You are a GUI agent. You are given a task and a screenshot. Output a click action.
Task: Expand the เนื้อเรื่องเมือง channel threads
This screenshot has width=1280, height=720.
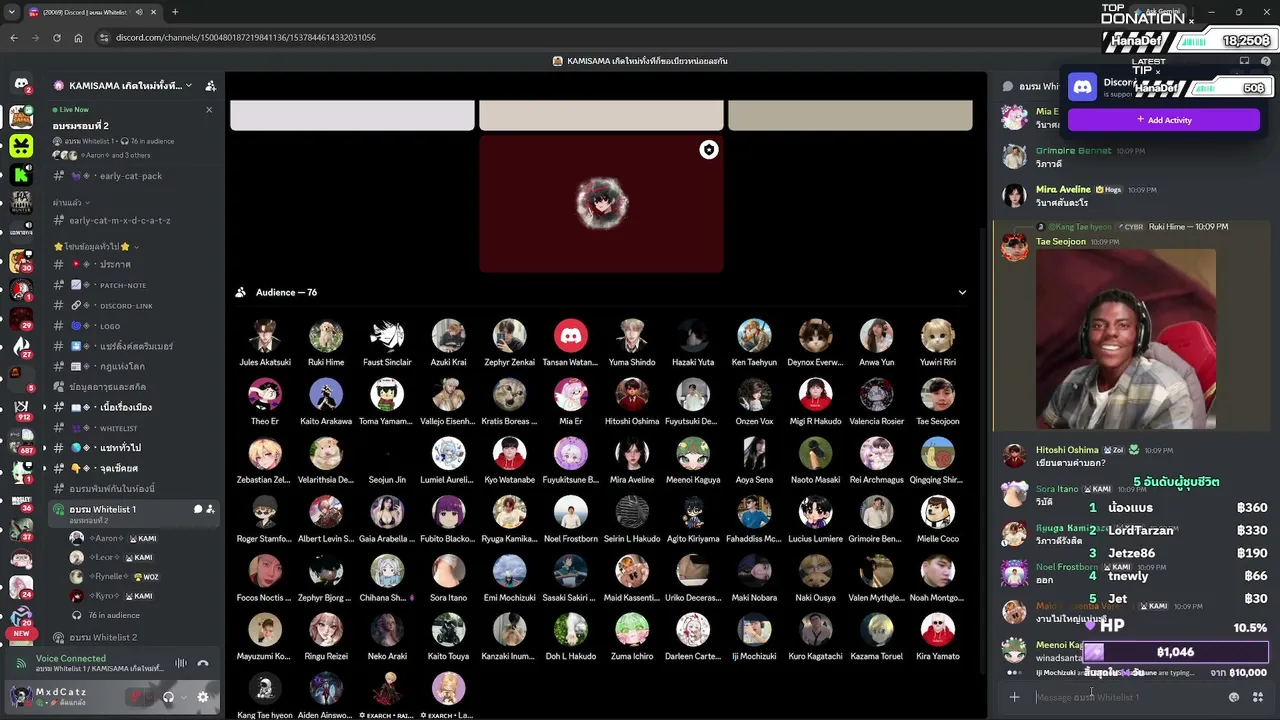pyautogui.click(x=44, y=408)
